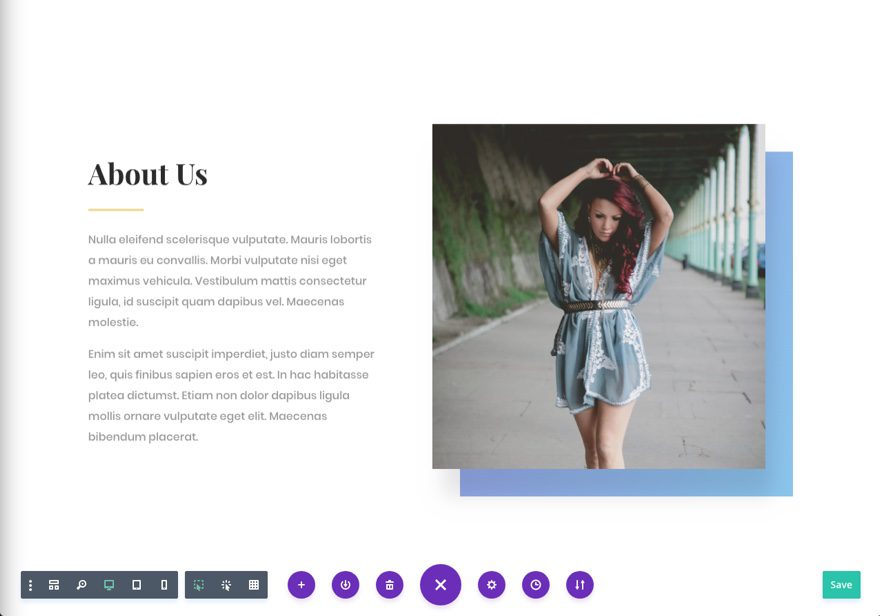Click the woman in blue dress photo
This screenshot has height=616, width=880.
pyautogui.click(x=598, y=296)
